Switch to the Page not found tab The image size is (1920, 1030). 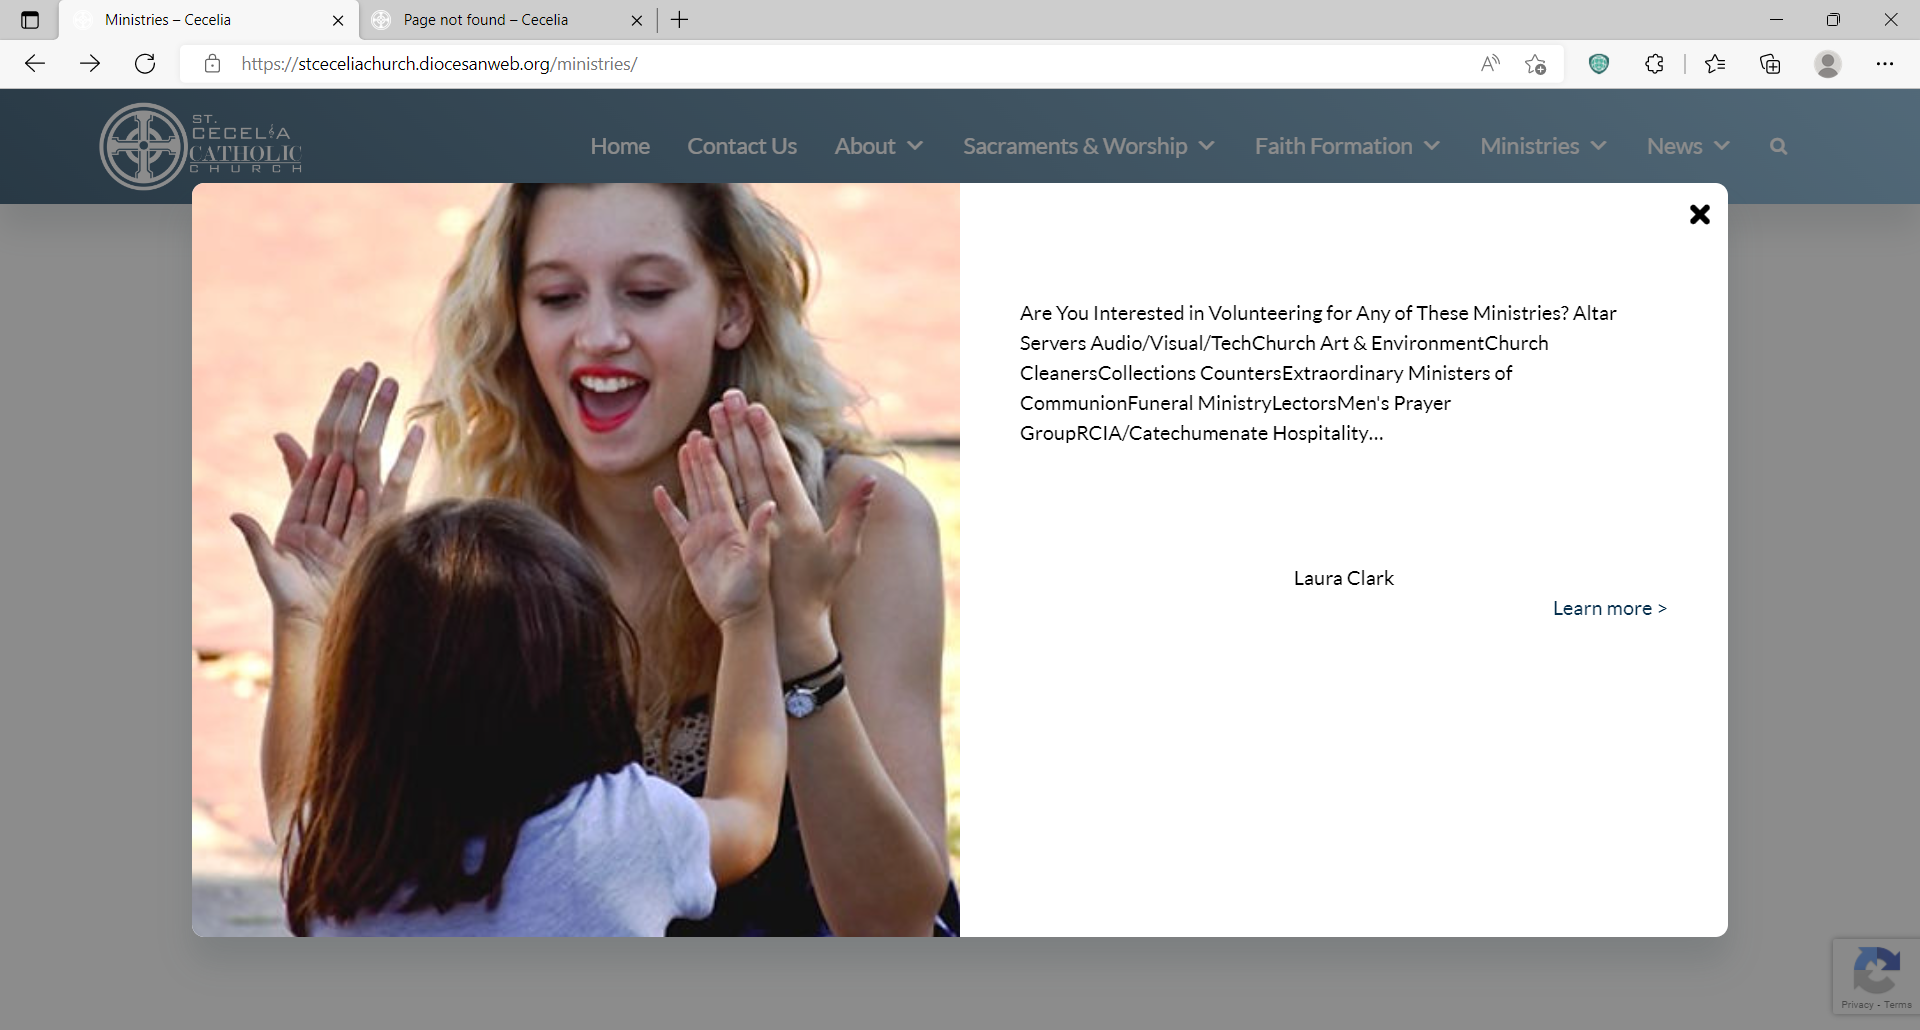(486, 20)
